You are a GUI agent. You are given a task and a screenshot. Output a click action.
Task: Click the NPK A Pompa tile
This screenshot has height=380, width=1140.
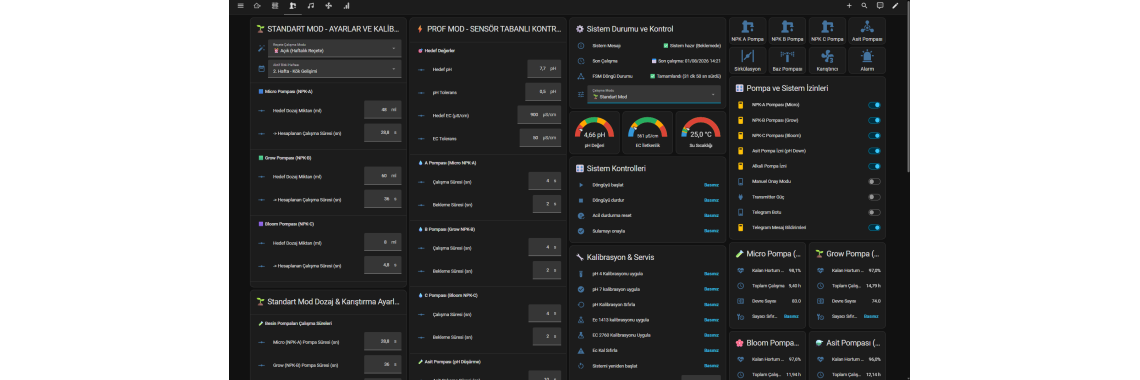[x=747, y=31]
